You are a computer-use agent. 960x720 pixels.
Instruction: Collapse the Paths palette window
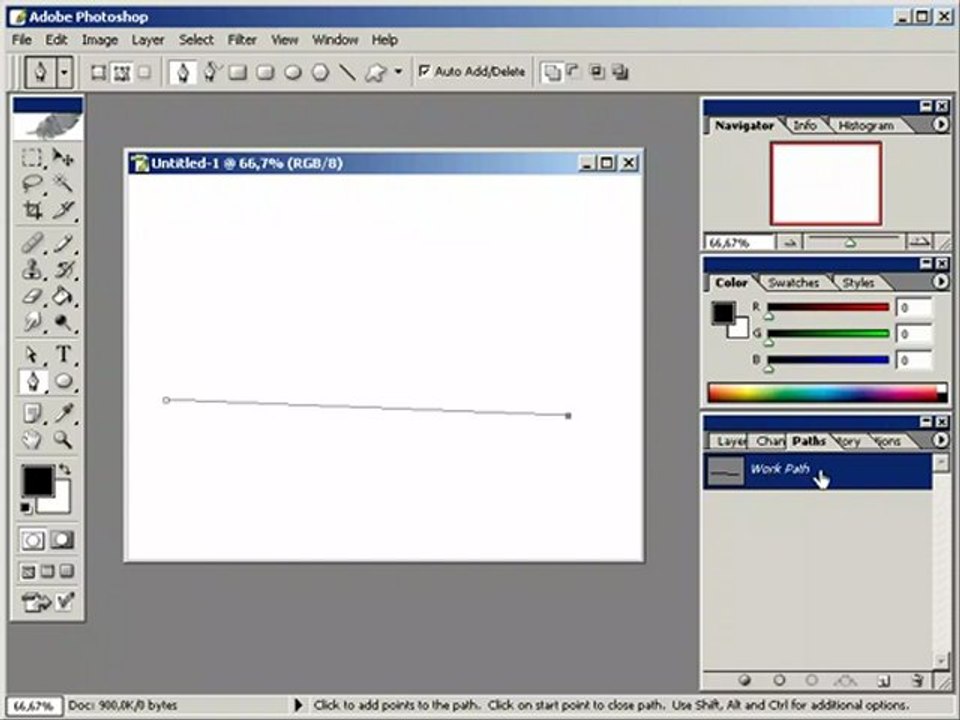click(x=926, y=422)
